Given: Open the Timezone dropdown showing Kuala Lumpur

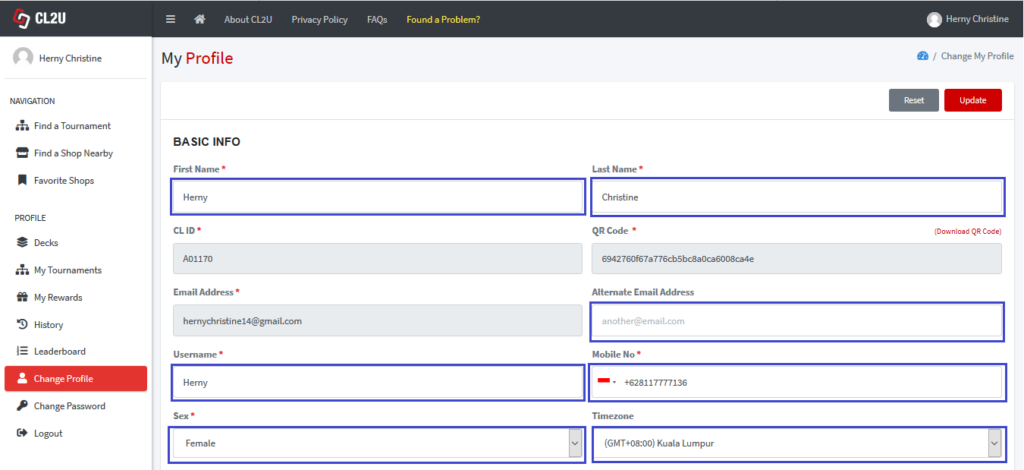Looking at the screenshot, I should tap(798, 444).
